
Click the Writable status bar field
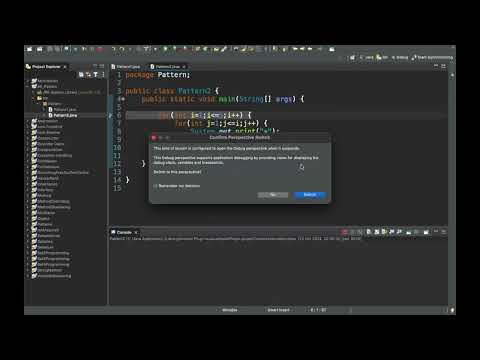point(230,310)
